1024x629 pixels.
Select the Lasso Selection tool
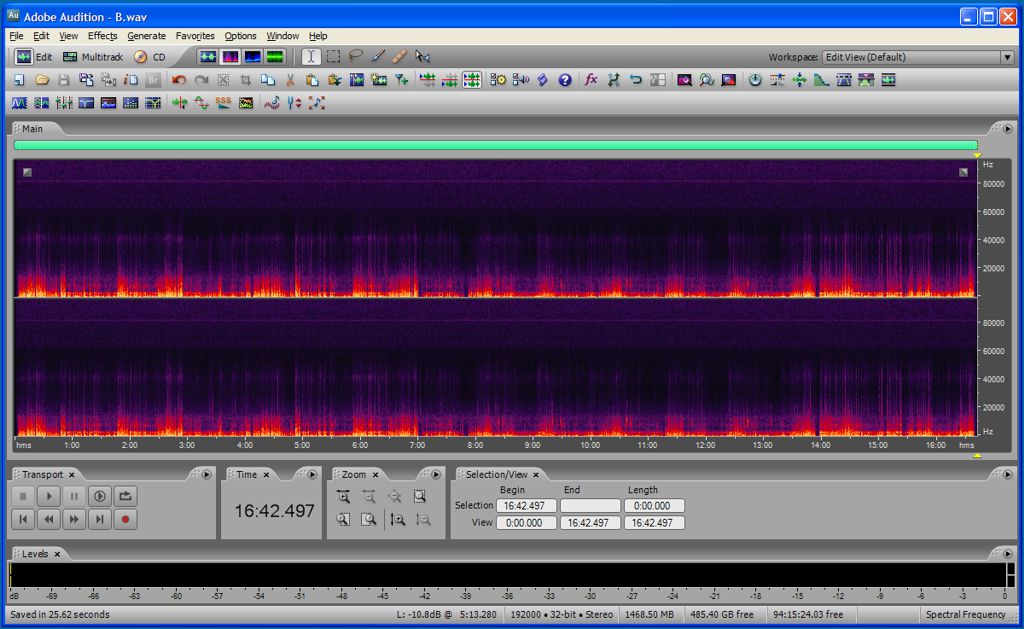coord(355,57)
